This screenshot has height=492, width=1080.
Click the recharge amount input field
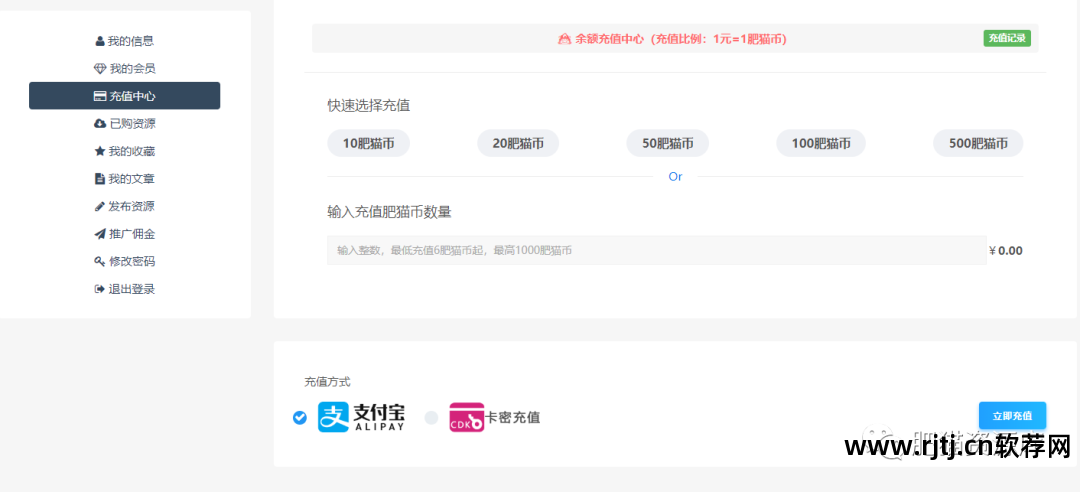point(656,250)
